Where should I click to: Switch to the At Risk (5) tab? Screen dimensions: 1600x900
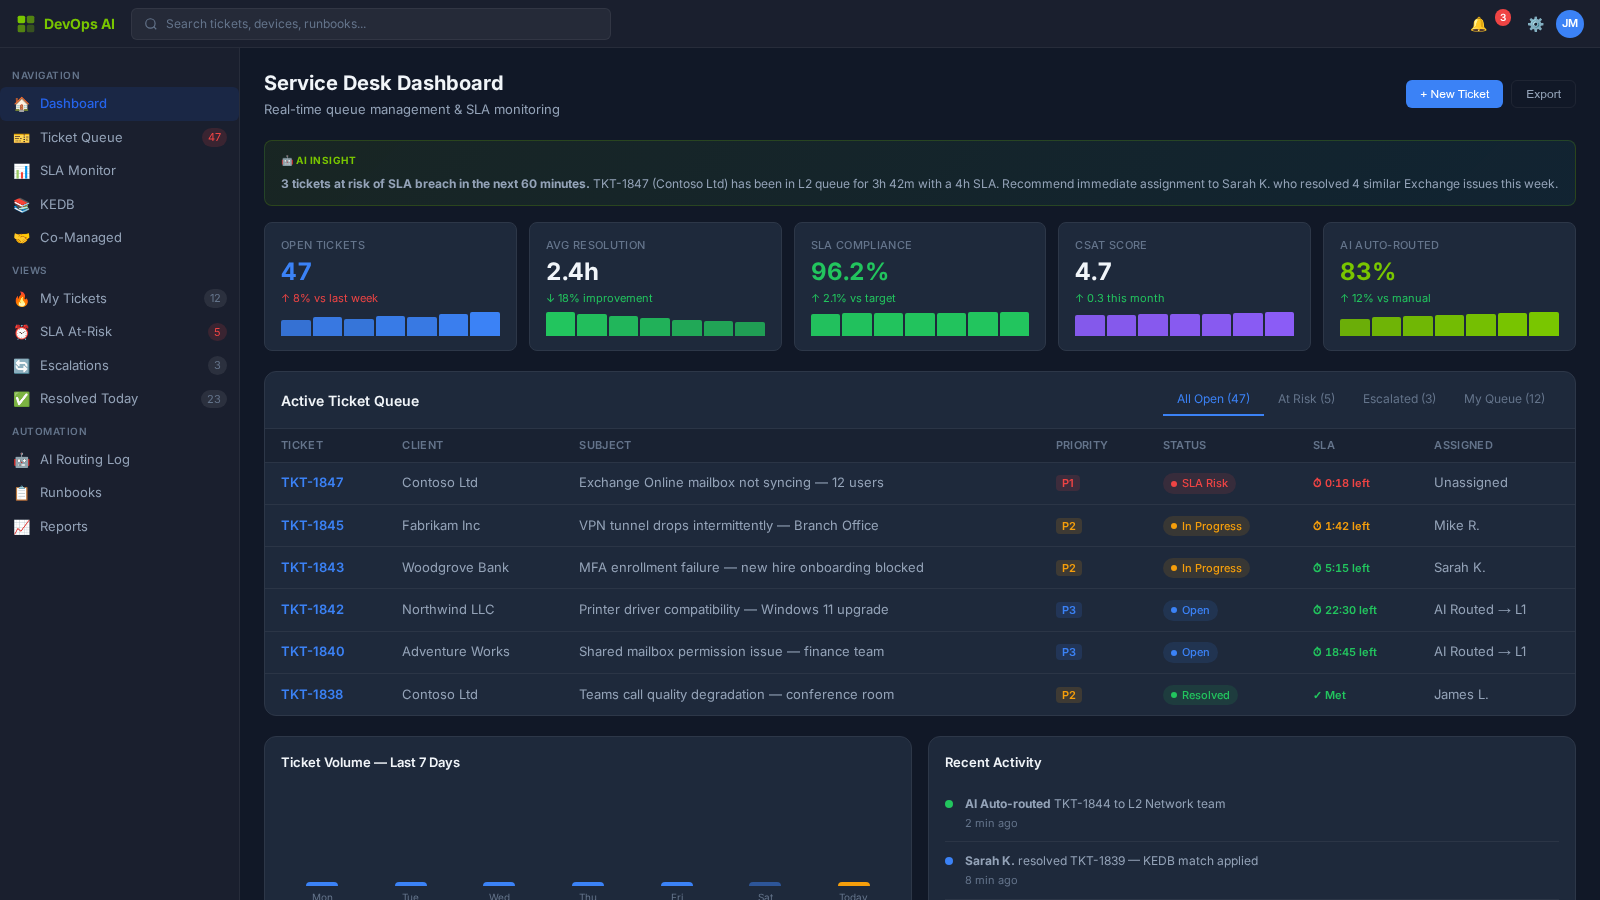[1306, 399]
